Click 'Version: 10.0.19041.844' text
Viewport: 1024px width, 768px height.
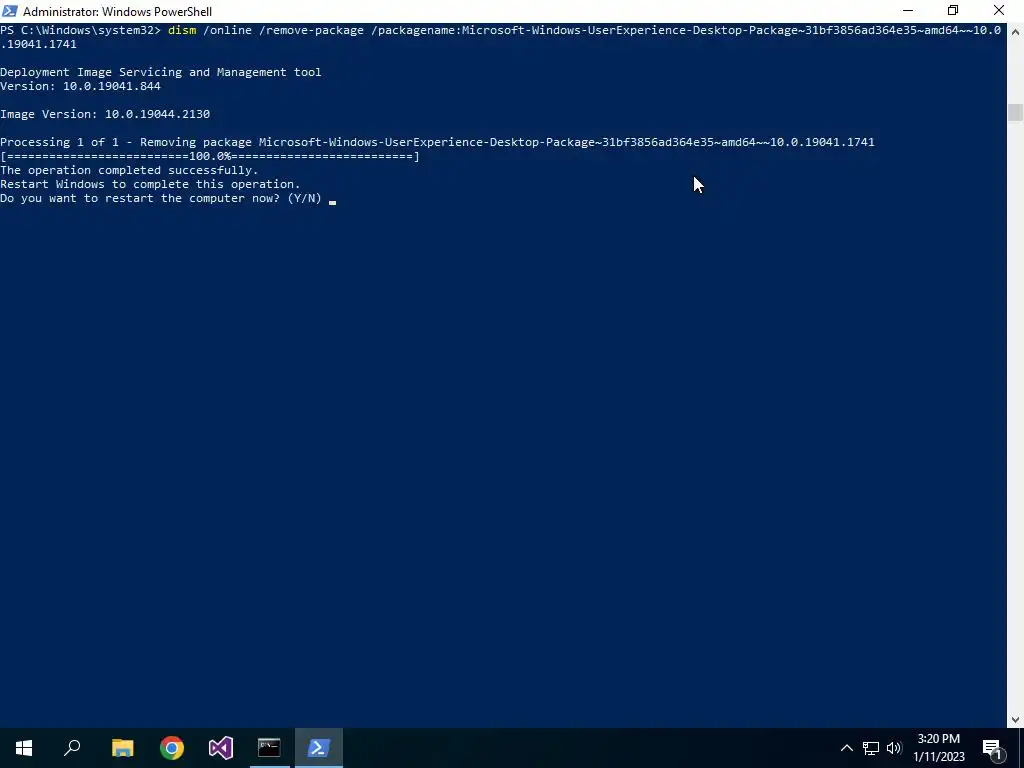pos(80,86)
